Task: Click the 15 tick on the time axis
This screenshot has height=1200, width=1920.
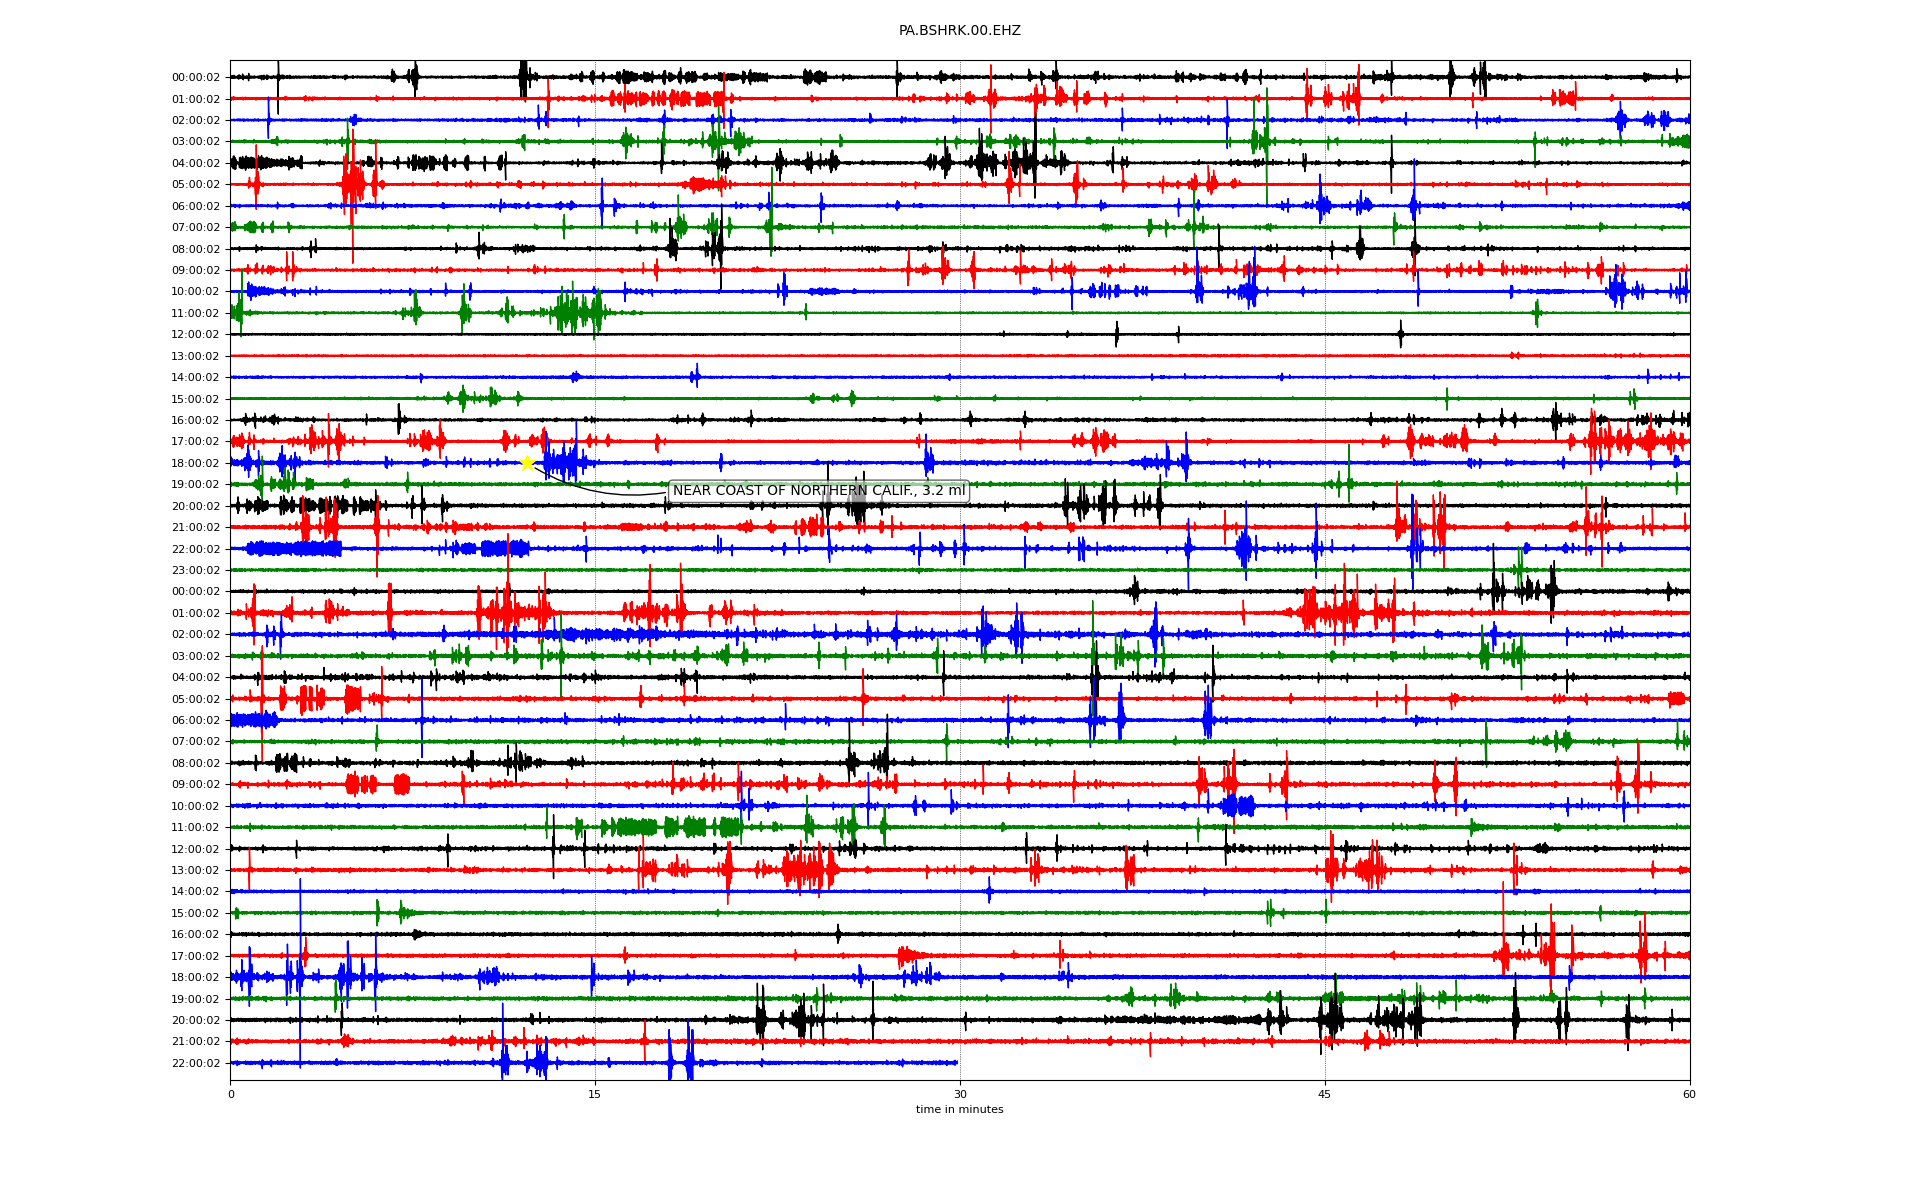Action: [595, 1094]
